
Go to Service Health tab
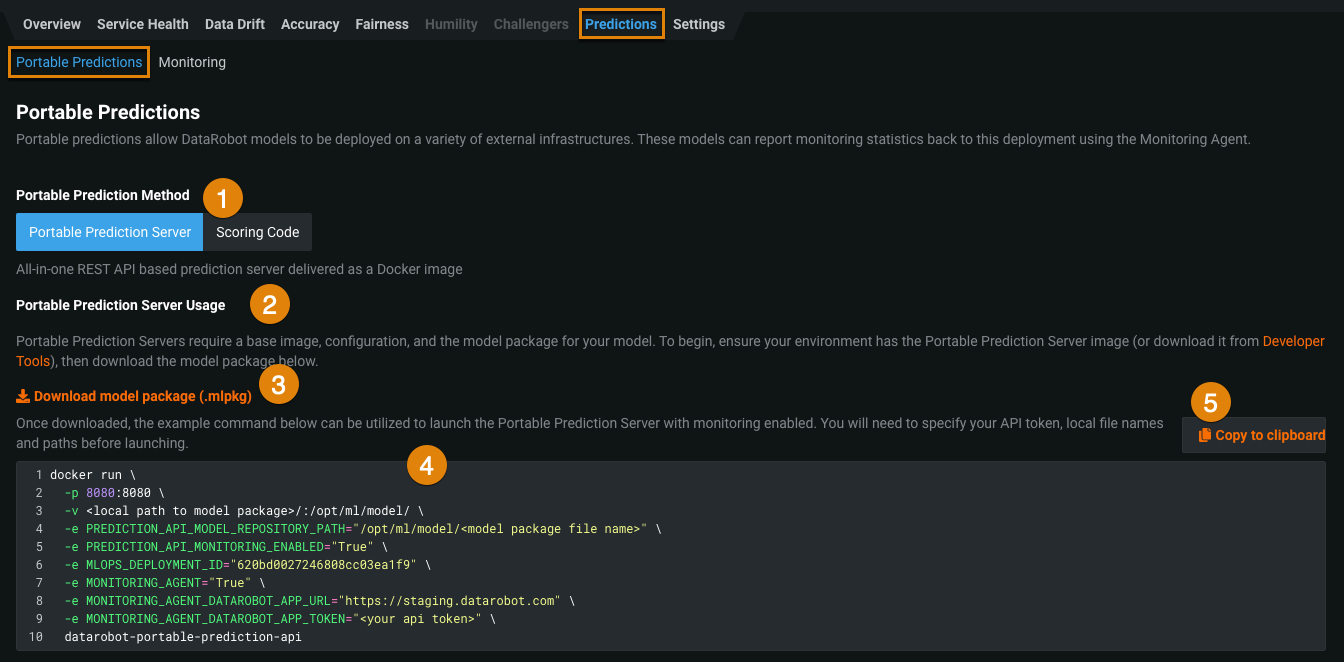point(143,24)
